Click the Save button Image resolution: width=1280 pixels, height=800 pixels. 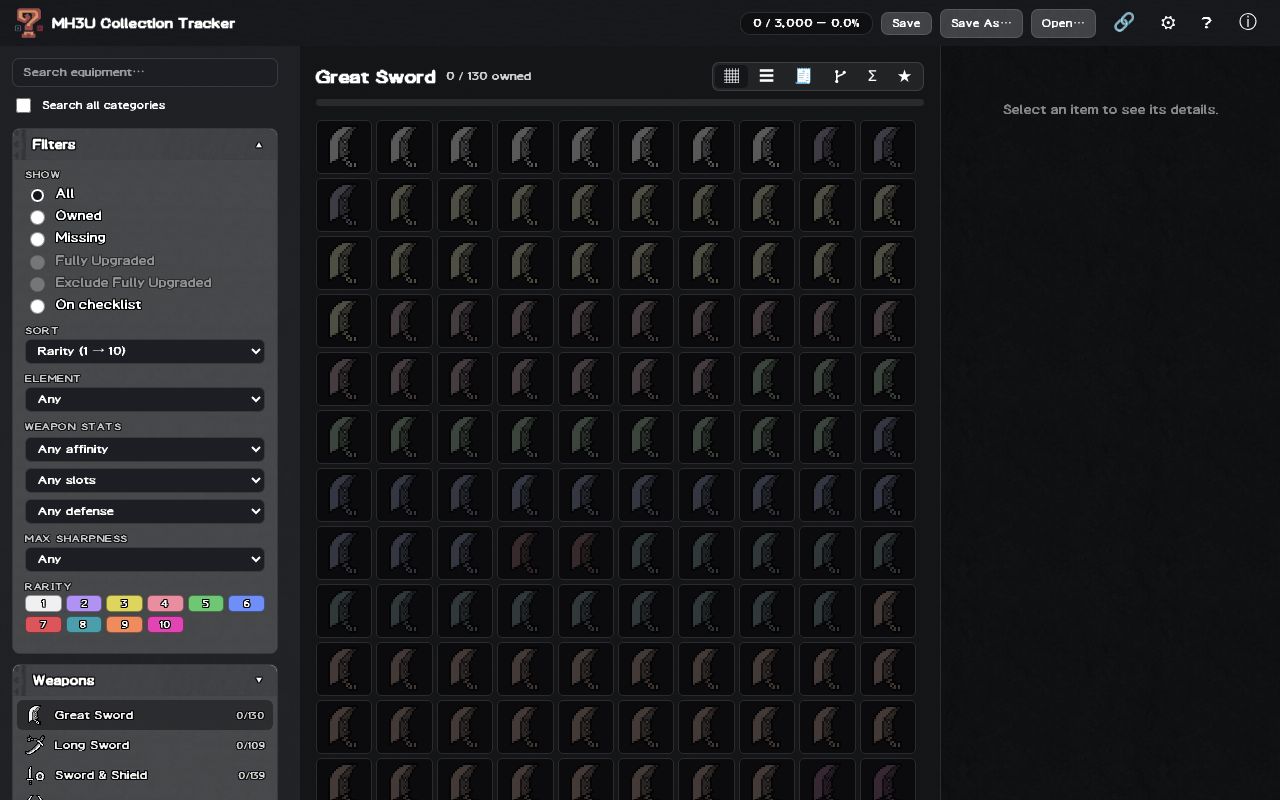tap(906, 23)
